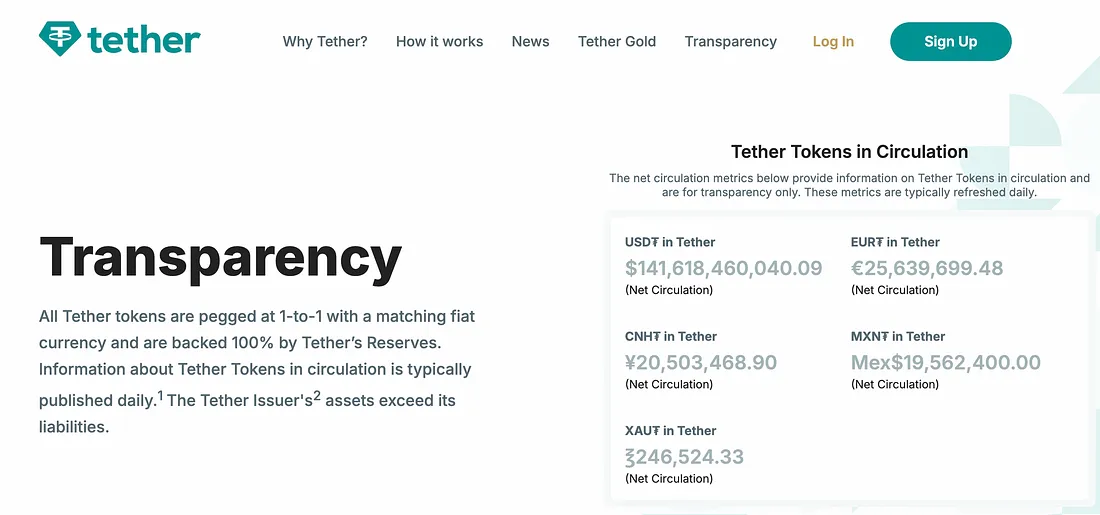Click the USD₮ in Tether label
Screen dimensions: 1100x515
point(670,242)
